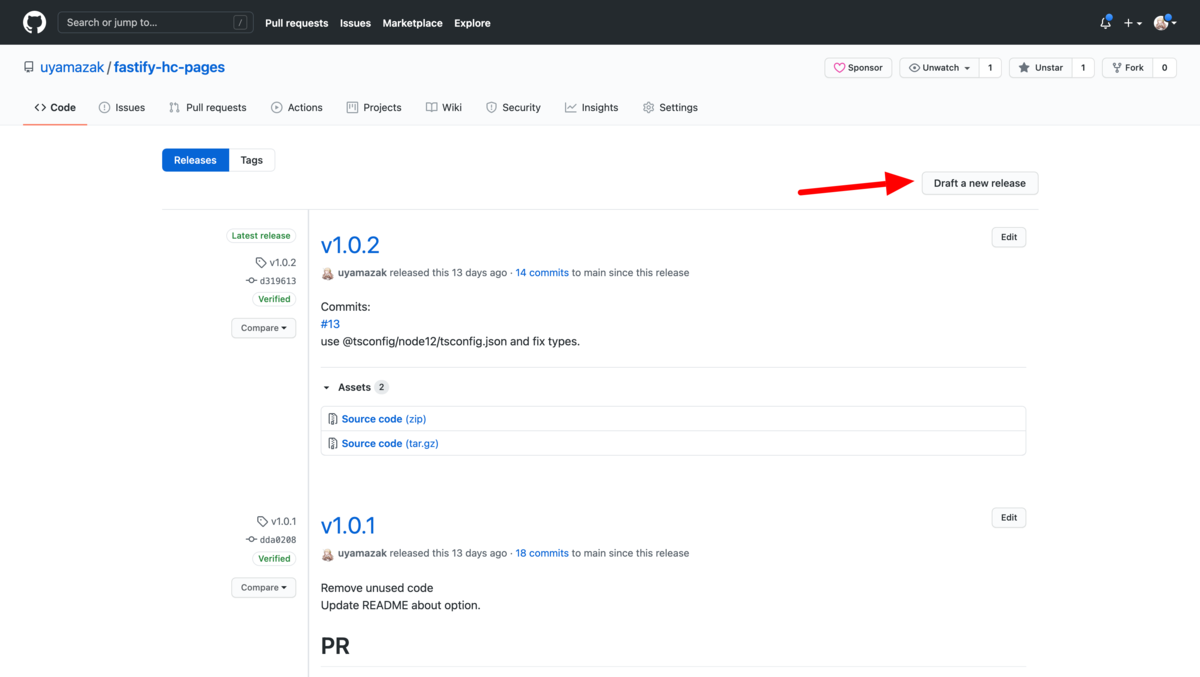Viewport: 1200px width, 677px height.
Task: Open the watchers count 1
Action: (x=990, y=68)
